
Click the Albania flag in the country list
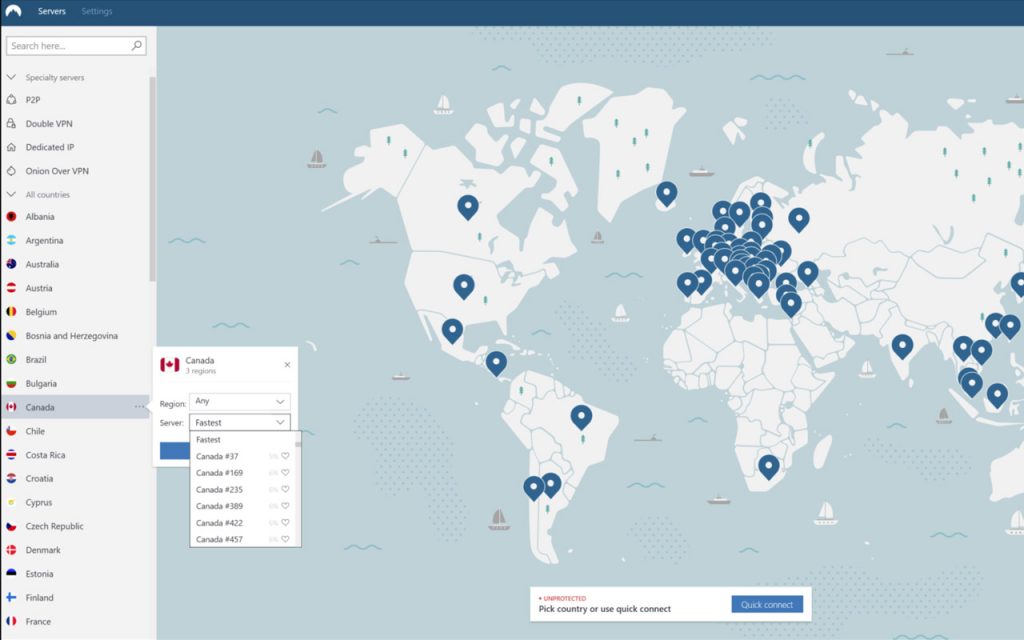(11, 217)
